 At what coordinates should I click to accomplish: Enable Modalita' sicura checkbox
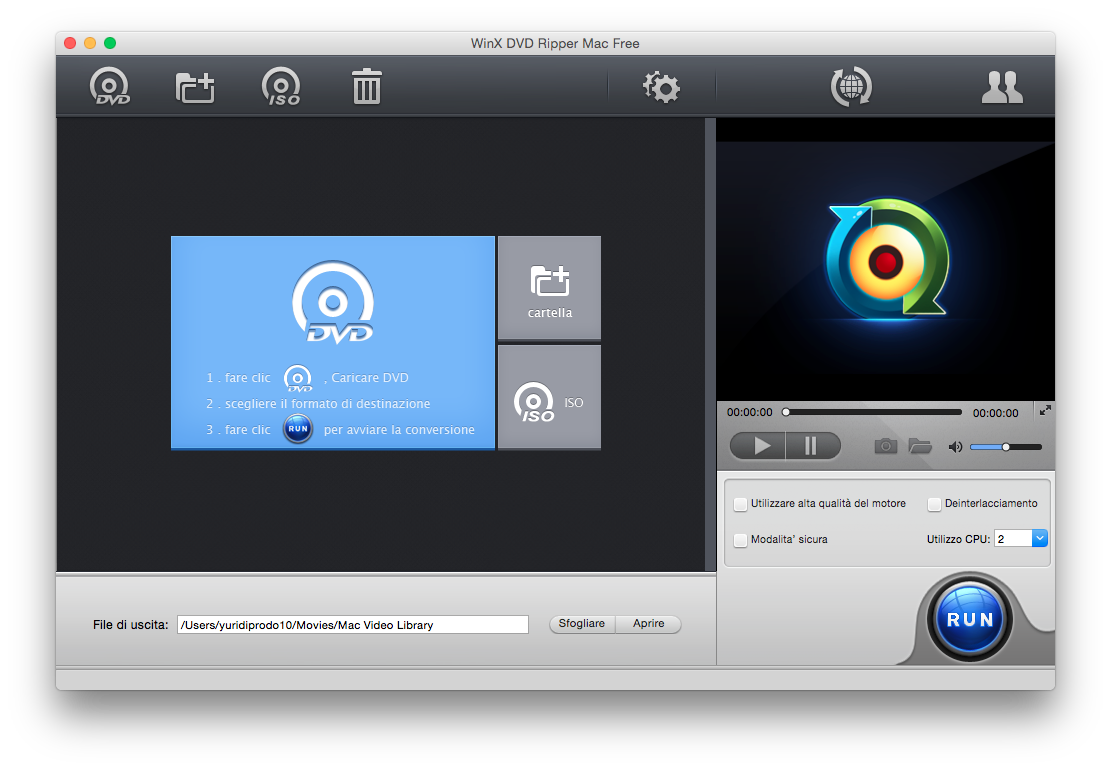pos(741,540)
